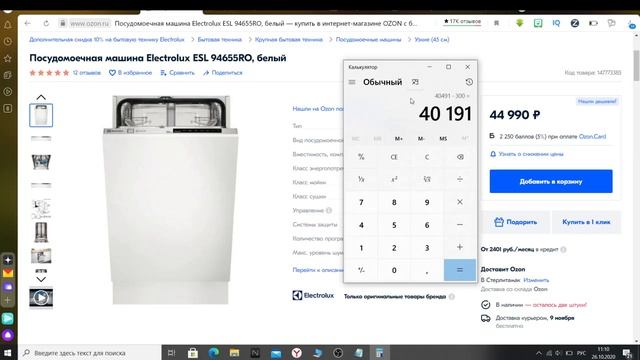Open the Electrolux brand logo link
The image size is (640, 360).
point(313,295)
